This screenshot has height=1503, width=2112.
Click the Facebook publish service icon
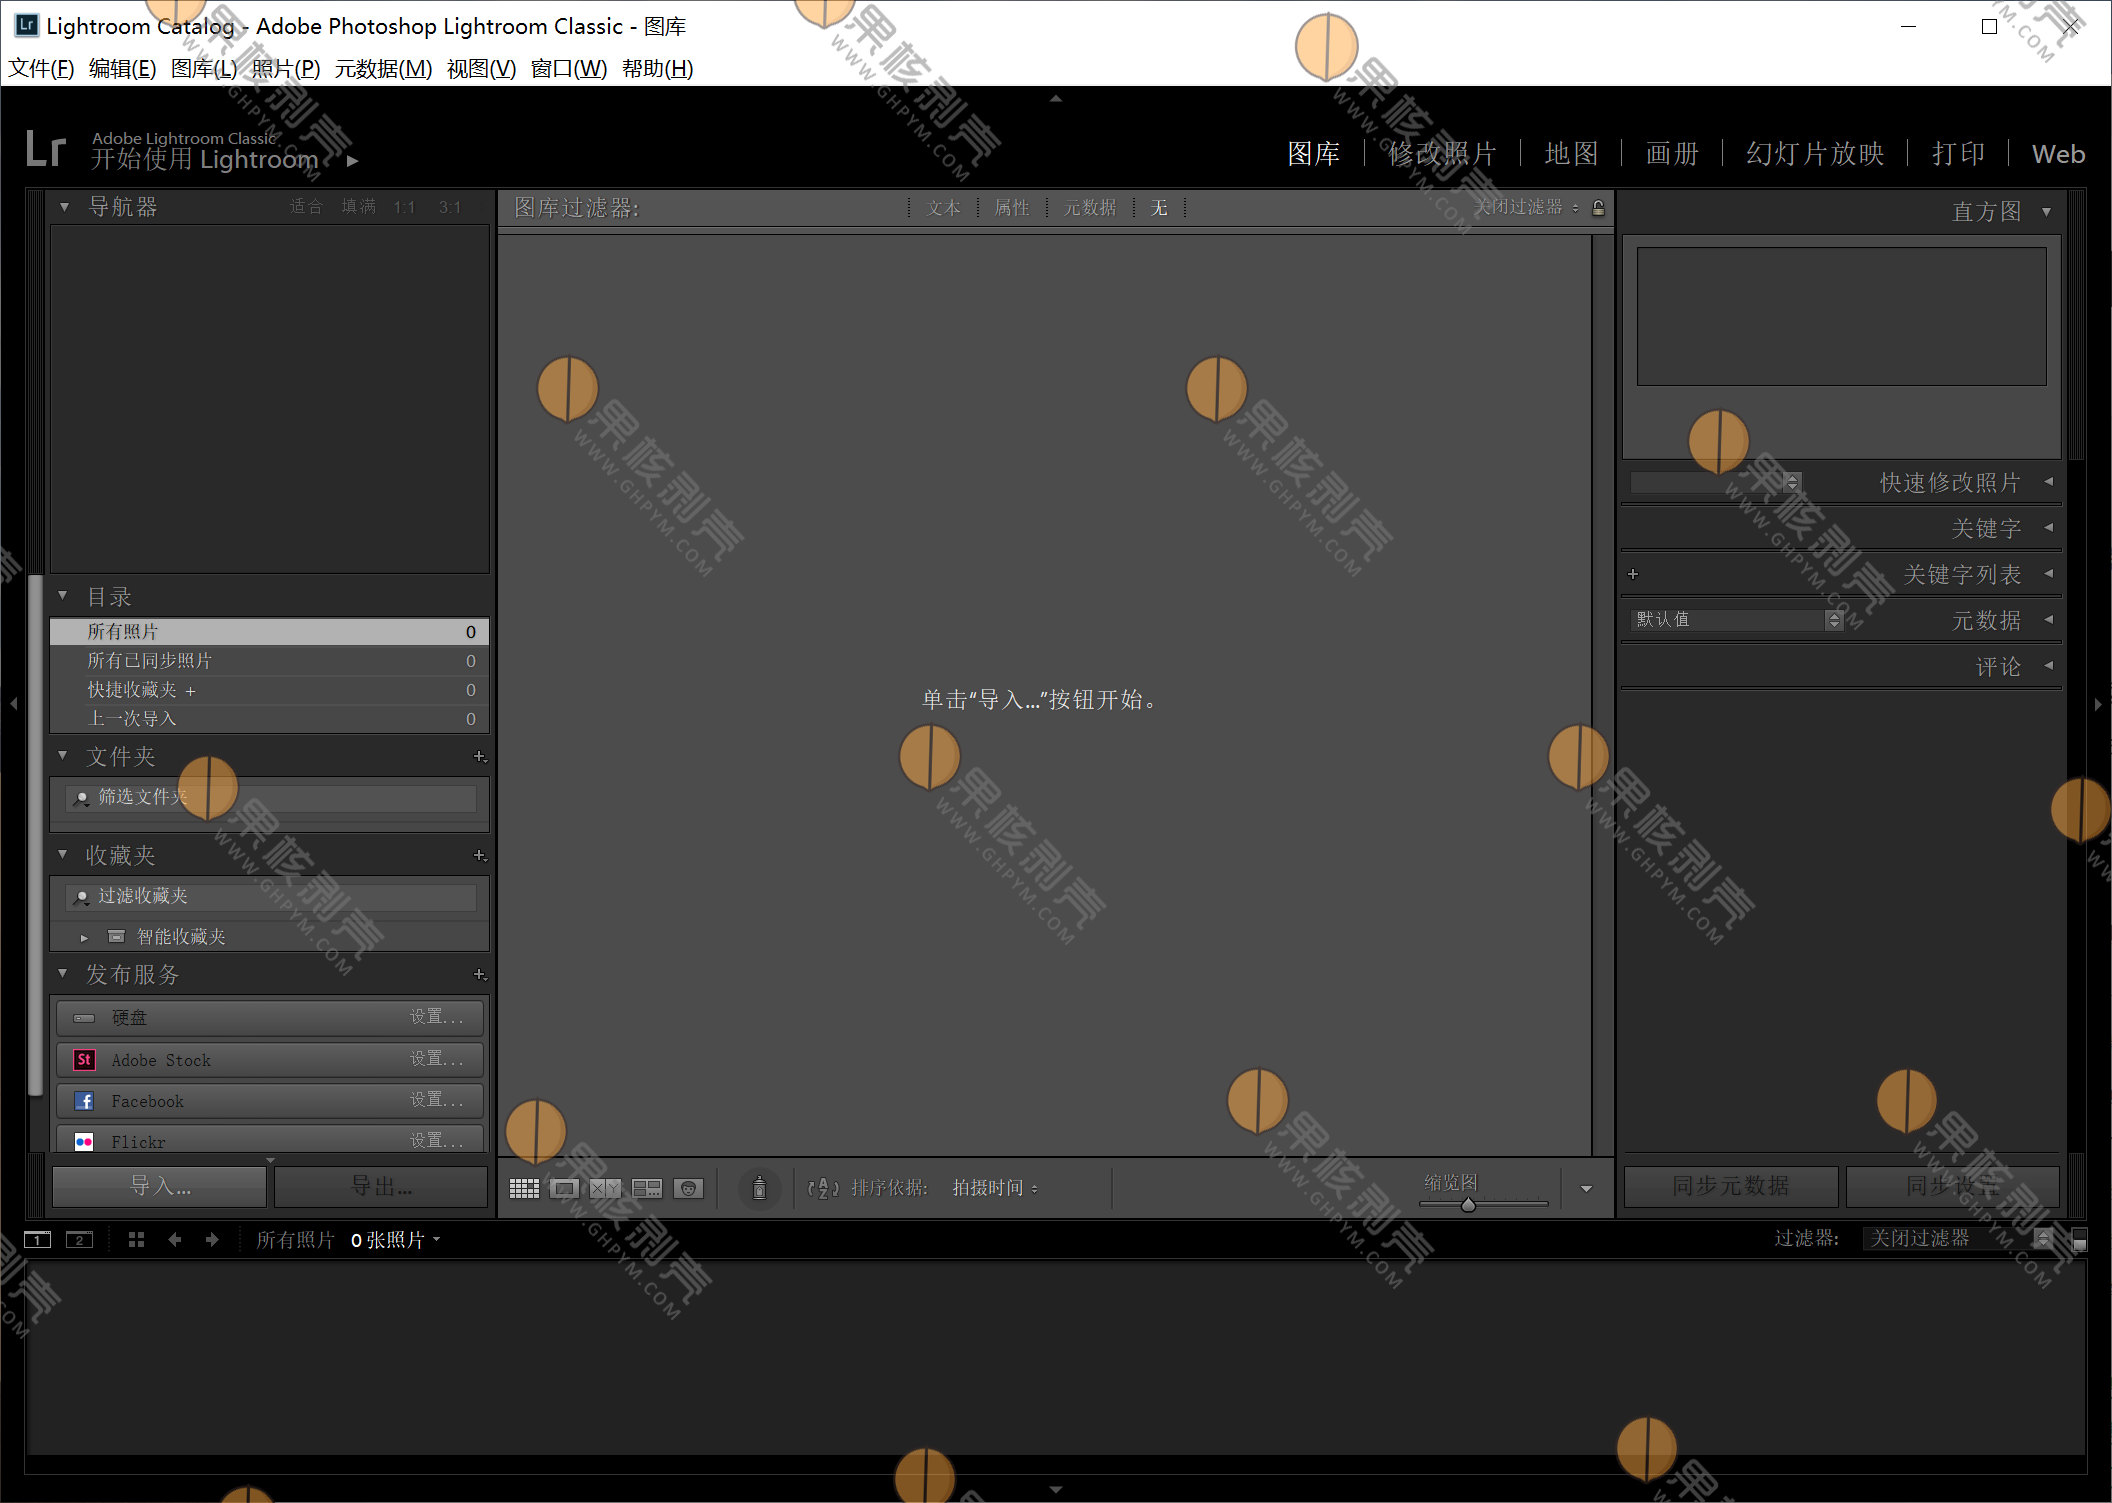[x=85, y=1101]
